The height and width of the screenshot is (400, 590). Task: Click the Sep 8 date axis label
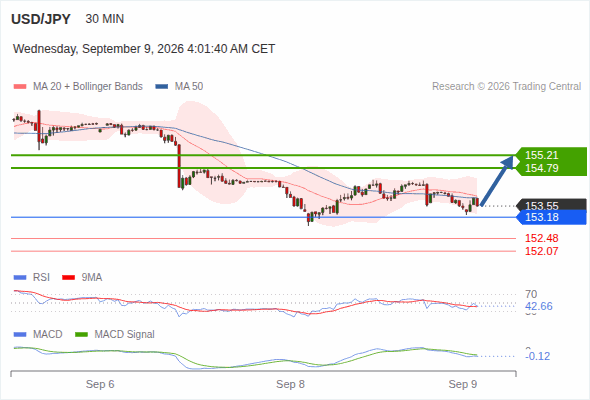[290, 384]
